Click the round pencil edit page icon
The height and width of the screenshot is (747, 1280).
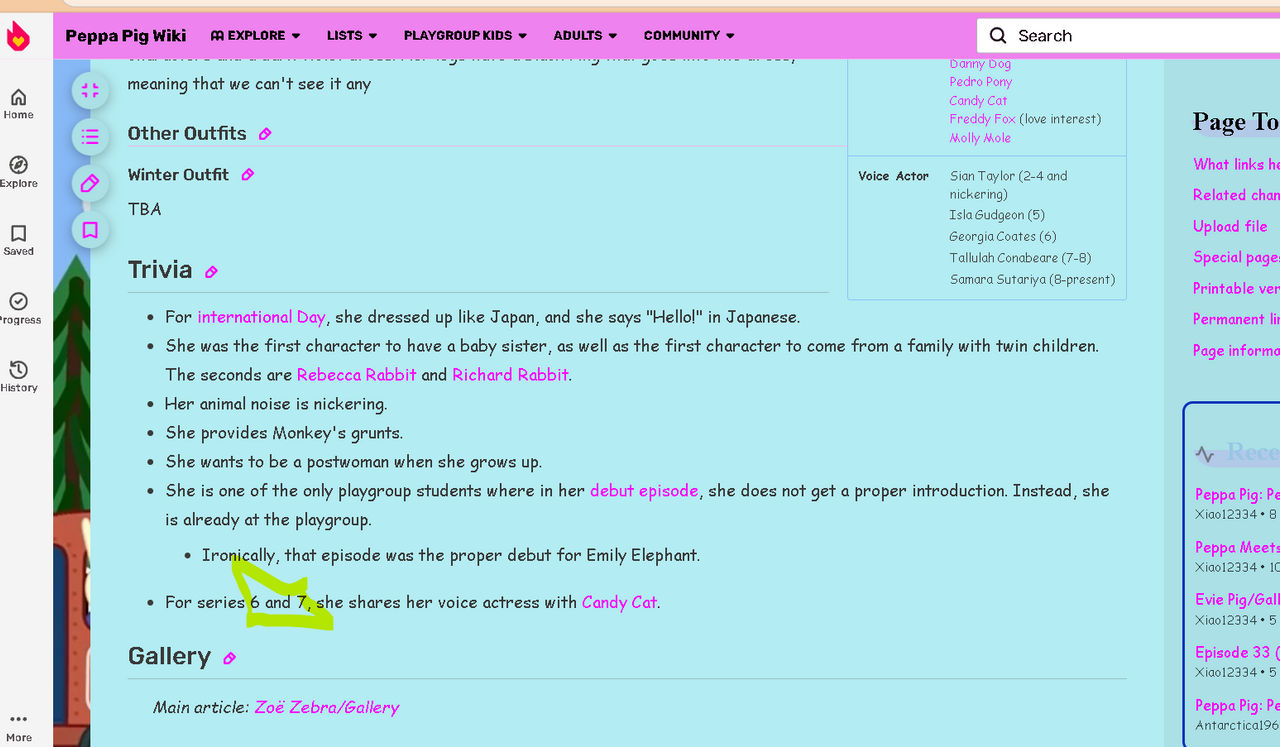click(x=90, y=183)
